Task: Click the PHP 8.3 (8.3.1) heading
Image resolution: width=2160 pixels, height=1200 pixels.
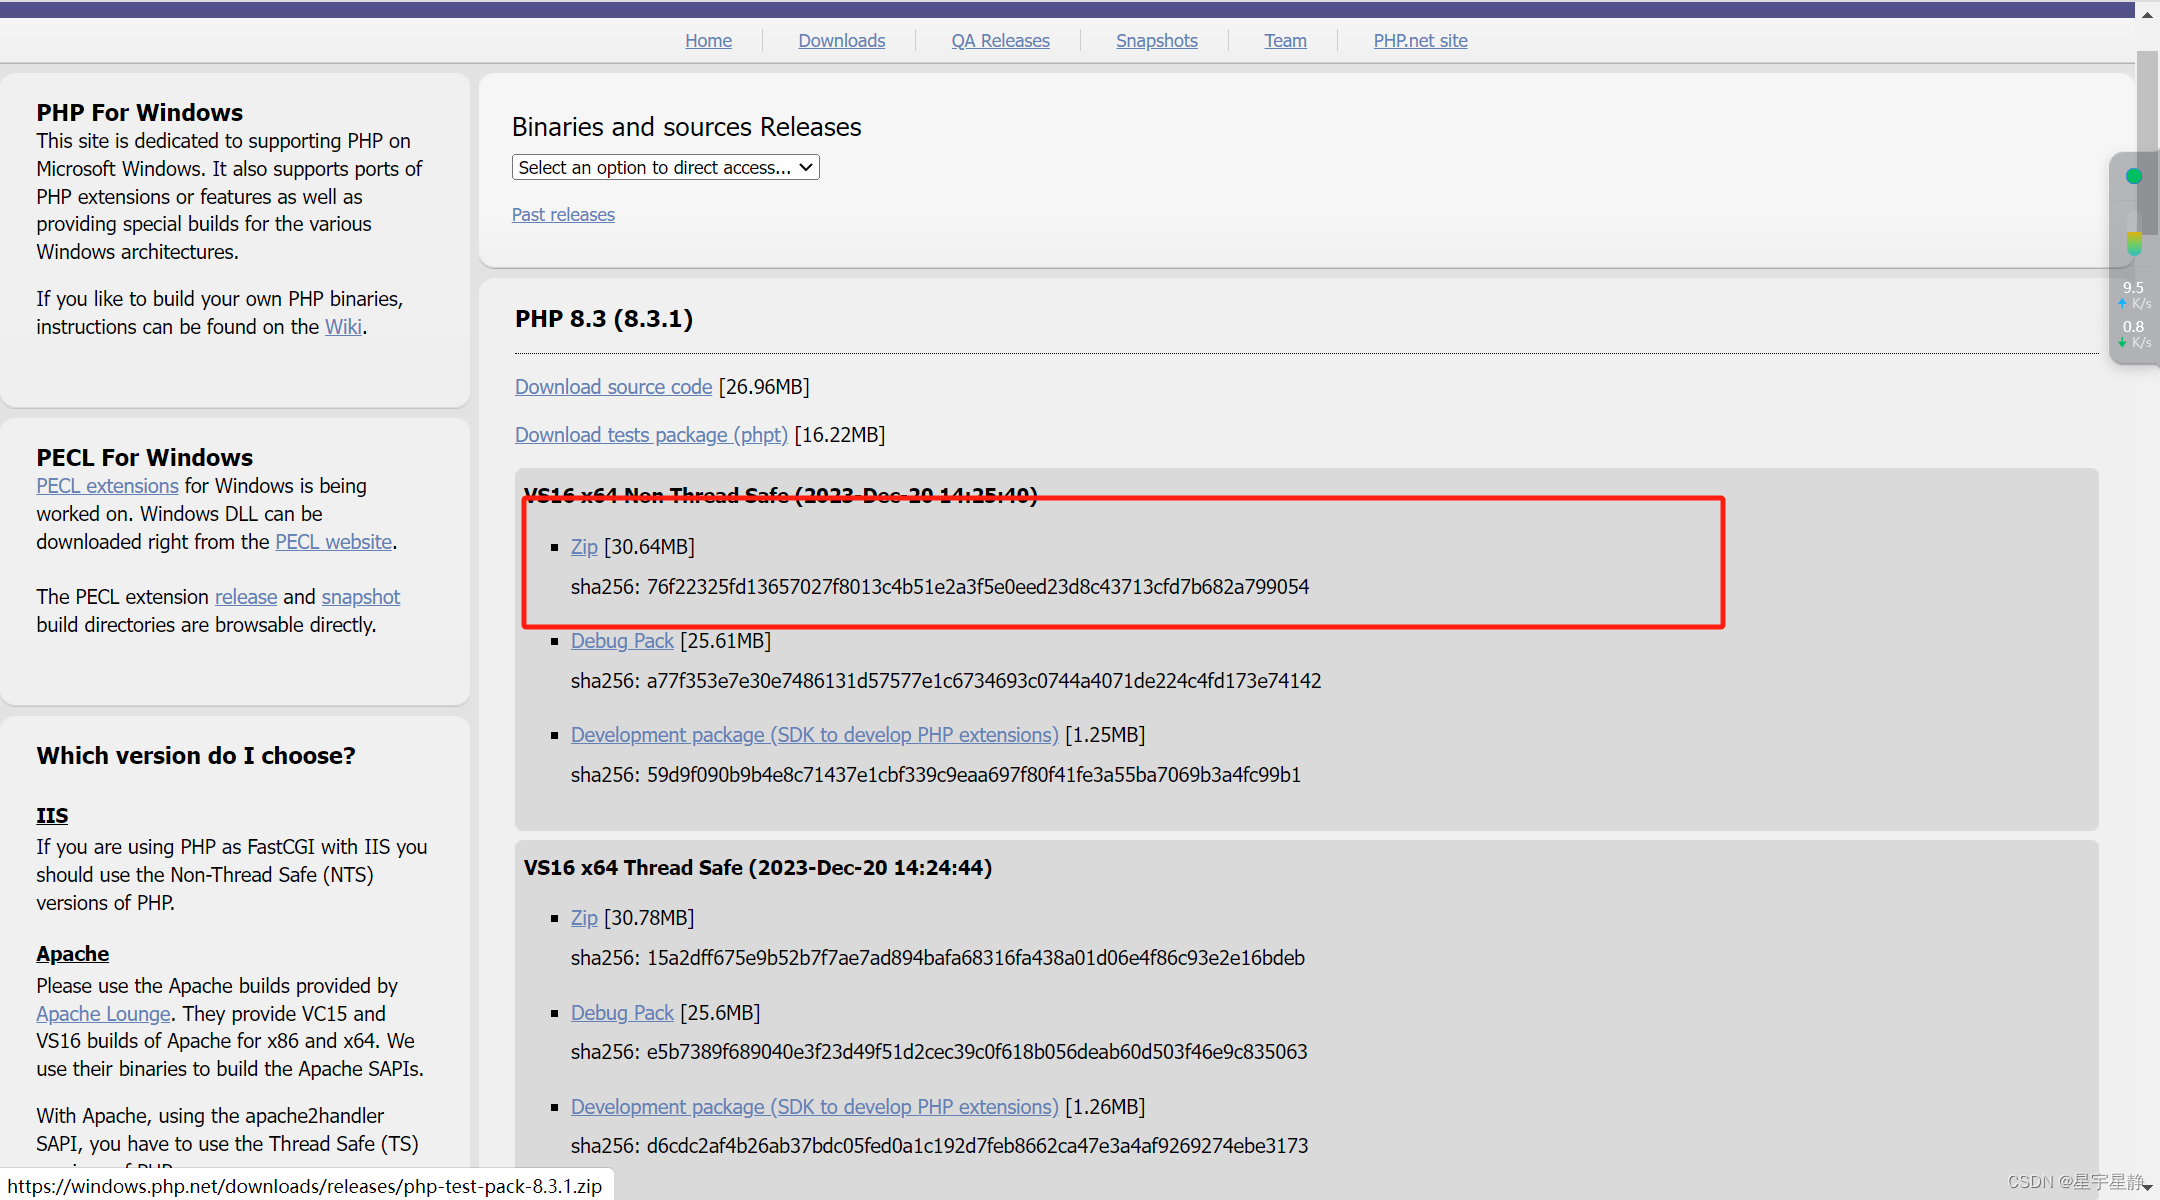Action: click(x=604, y=319)
